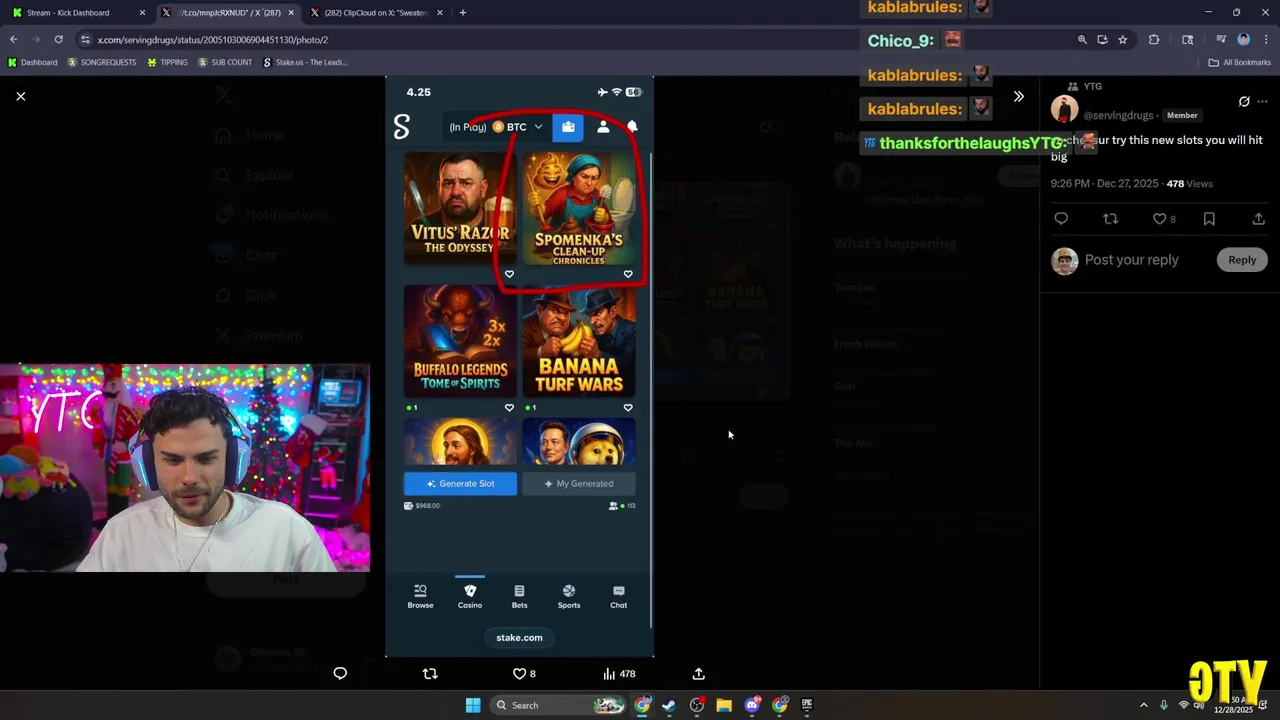Click the Generate Slot button
The width and height of the screenshot is (1280, 720).
tap(460, 484)
